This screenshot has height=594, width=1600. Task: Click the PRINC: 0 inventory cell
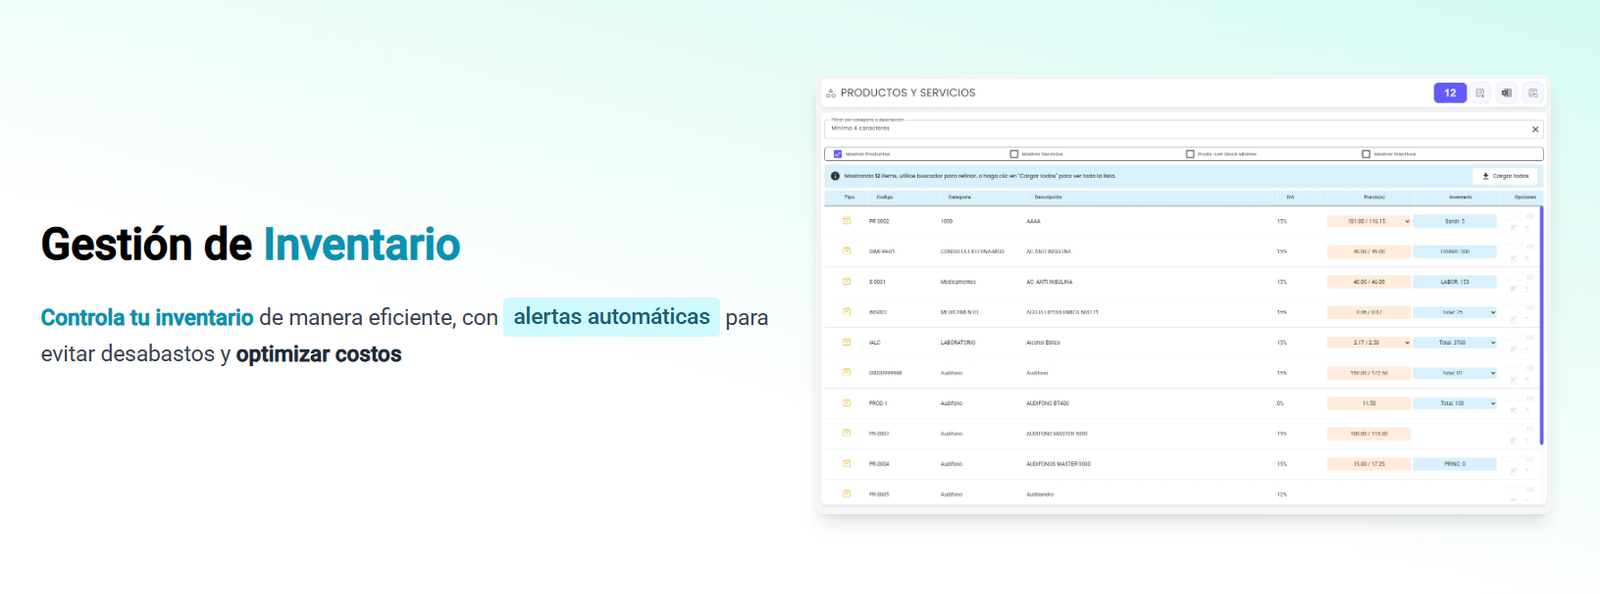click(1455, 464)
